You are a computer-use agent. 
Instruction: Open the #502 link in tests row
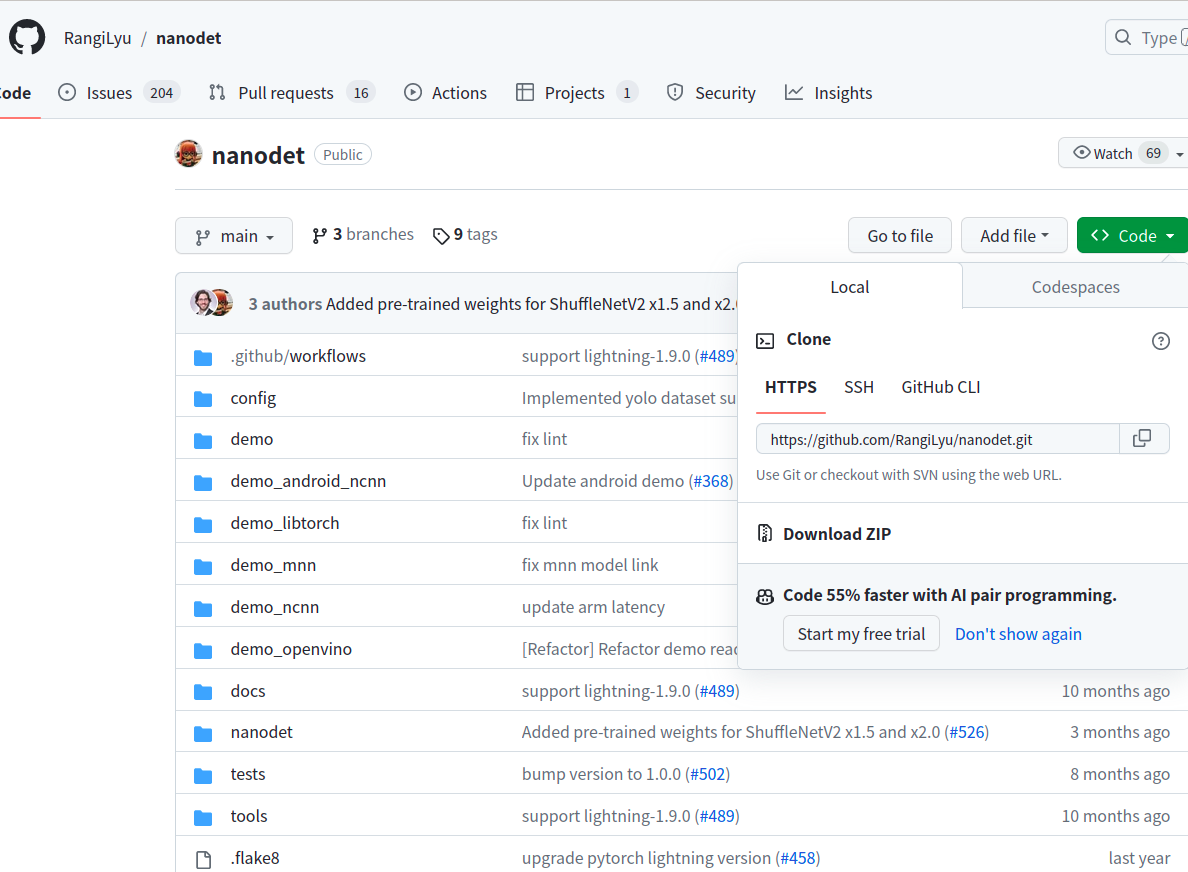pos(708,774)
